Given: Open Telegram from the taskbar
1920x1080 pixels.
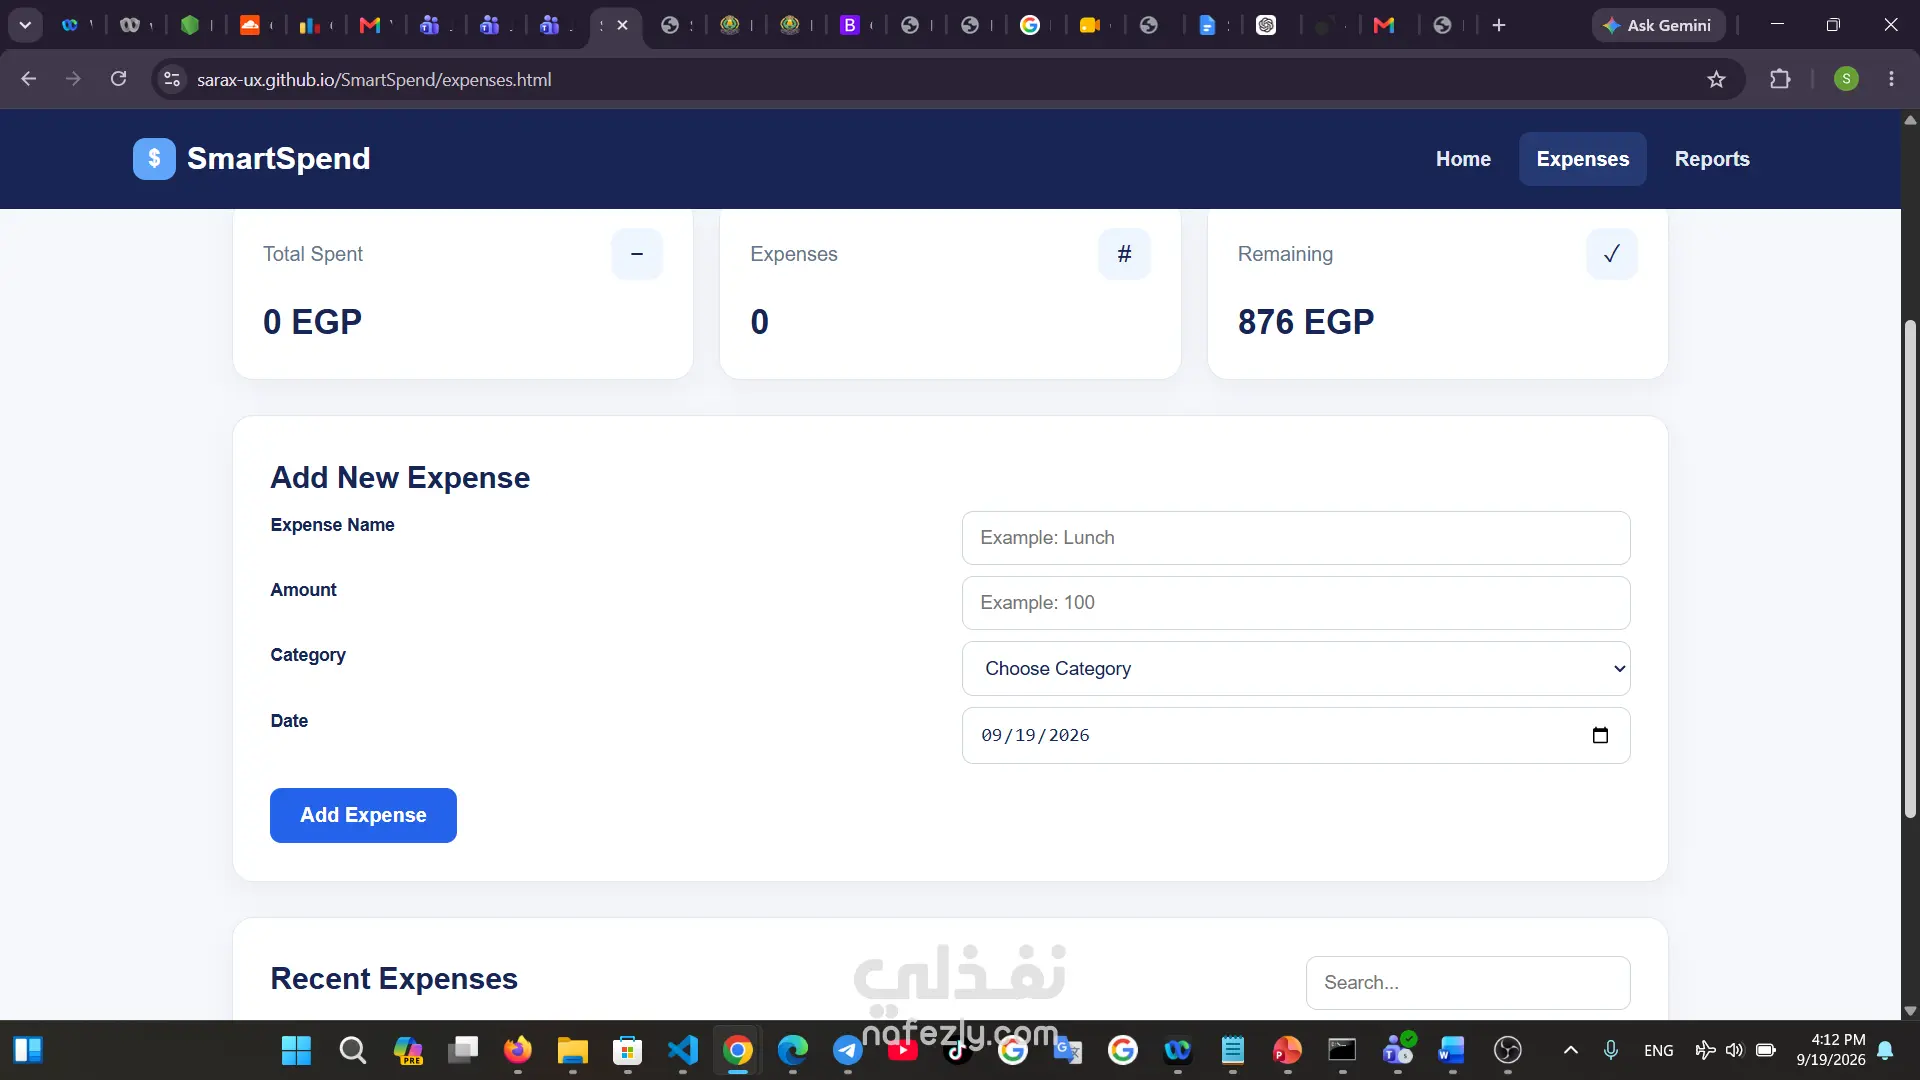Looking at the screenshot, I should 848,1050.
